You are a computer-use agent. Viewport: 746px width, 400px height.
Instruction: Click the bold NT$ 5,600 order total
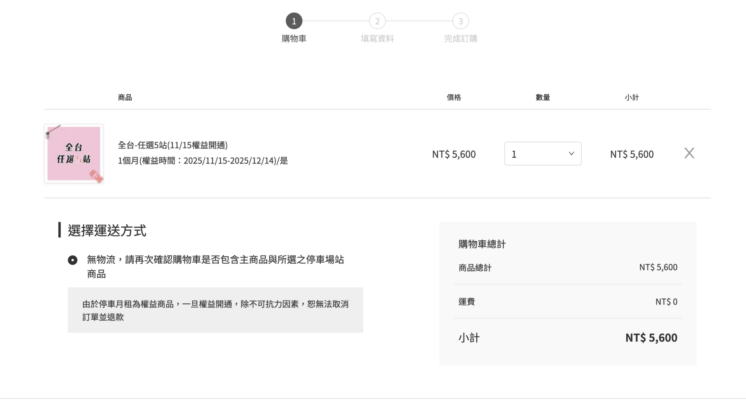click(x=651, y=338)
